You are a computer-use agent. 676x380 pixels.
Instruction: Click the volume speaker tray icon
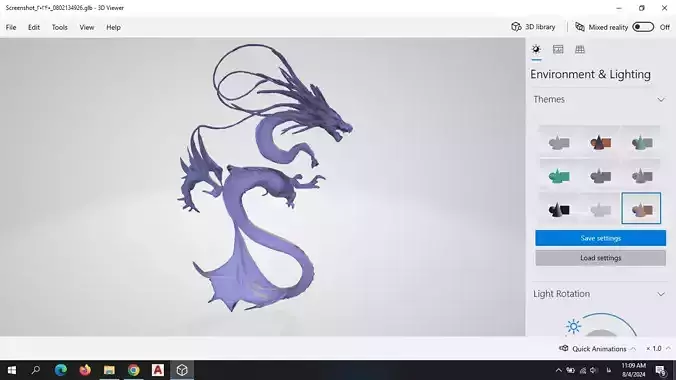(594, 370)
